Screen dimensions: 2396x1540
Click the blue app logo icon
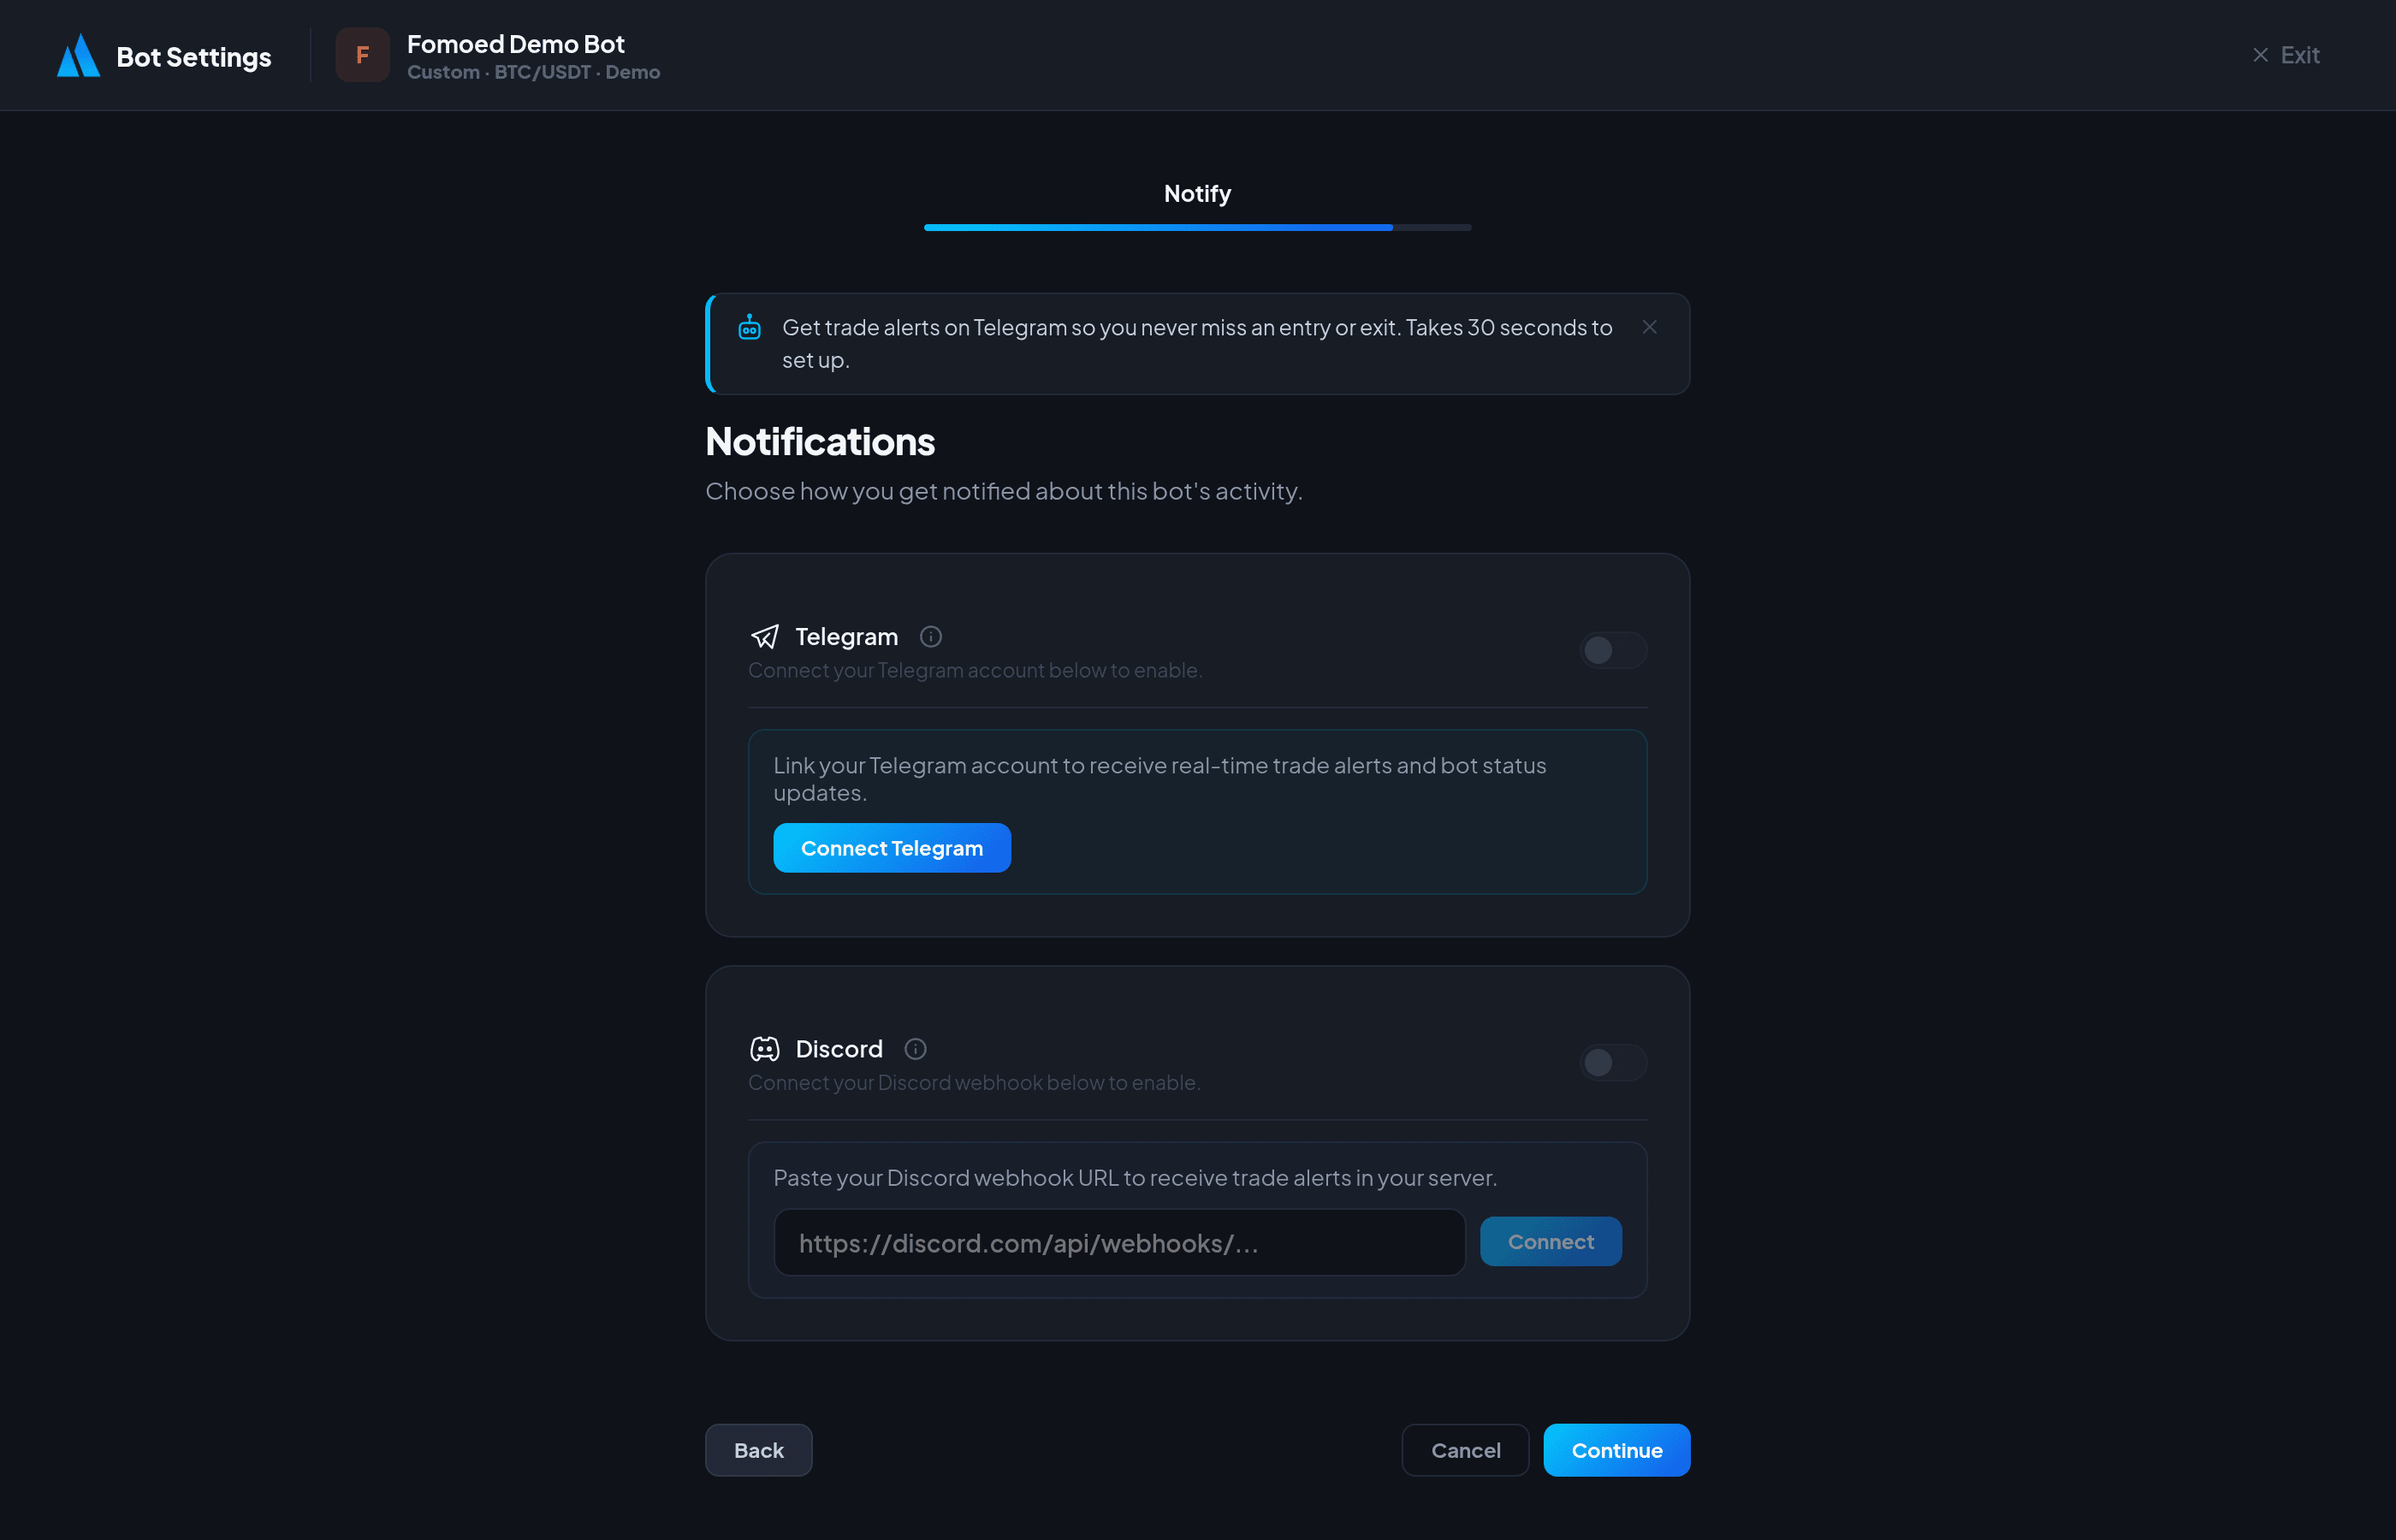pos(78,56)
